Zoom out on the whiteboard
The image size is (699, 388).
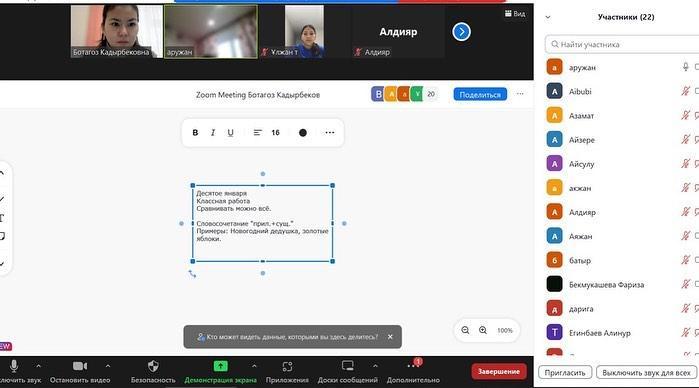(465, 330)
